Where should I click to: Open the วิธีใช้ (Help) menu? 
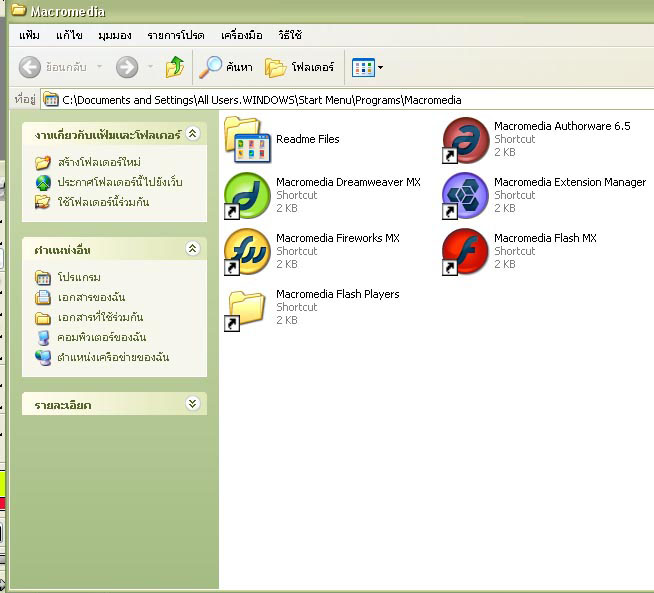290,35
